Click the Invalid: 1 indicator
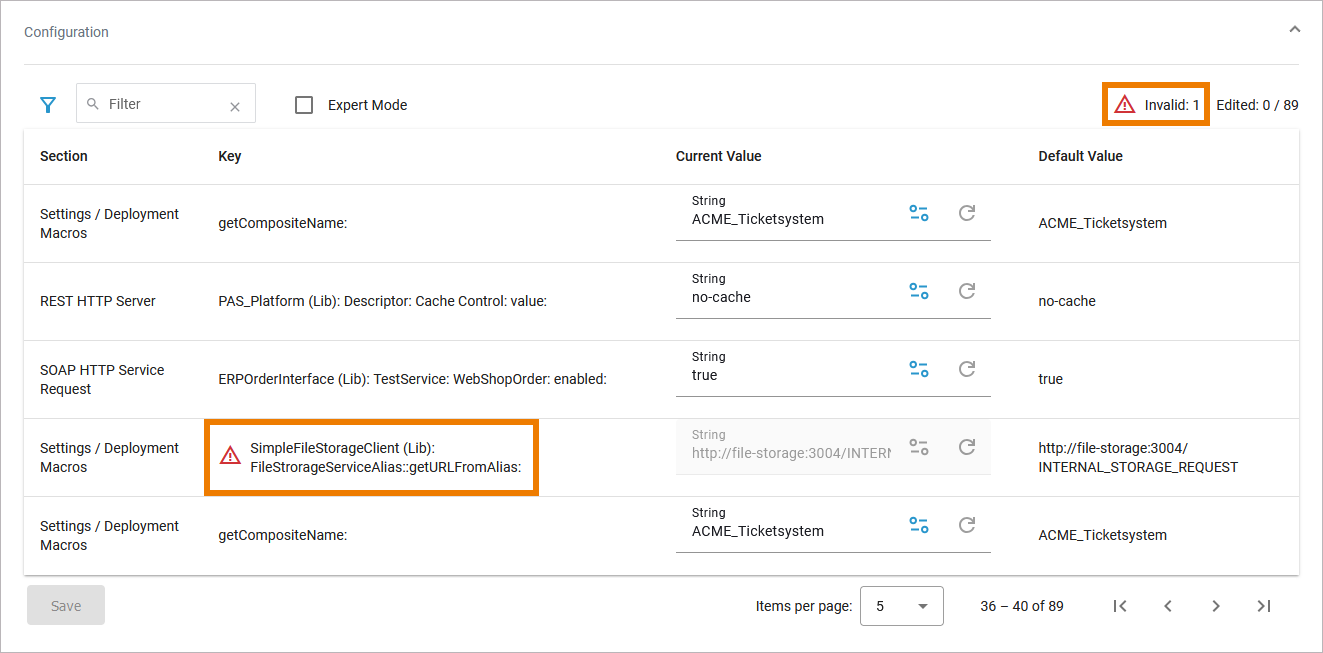 pos(1156,104)
